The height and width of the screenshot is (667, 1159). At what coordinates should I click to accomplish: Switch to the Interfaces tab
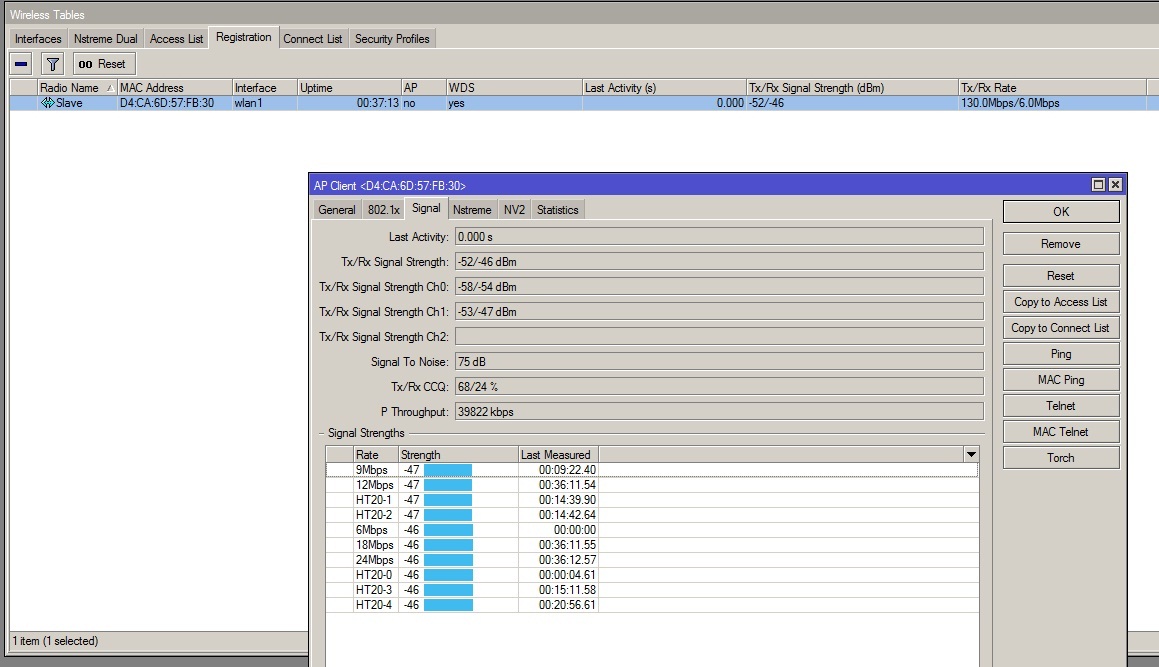tap(38, 39)
